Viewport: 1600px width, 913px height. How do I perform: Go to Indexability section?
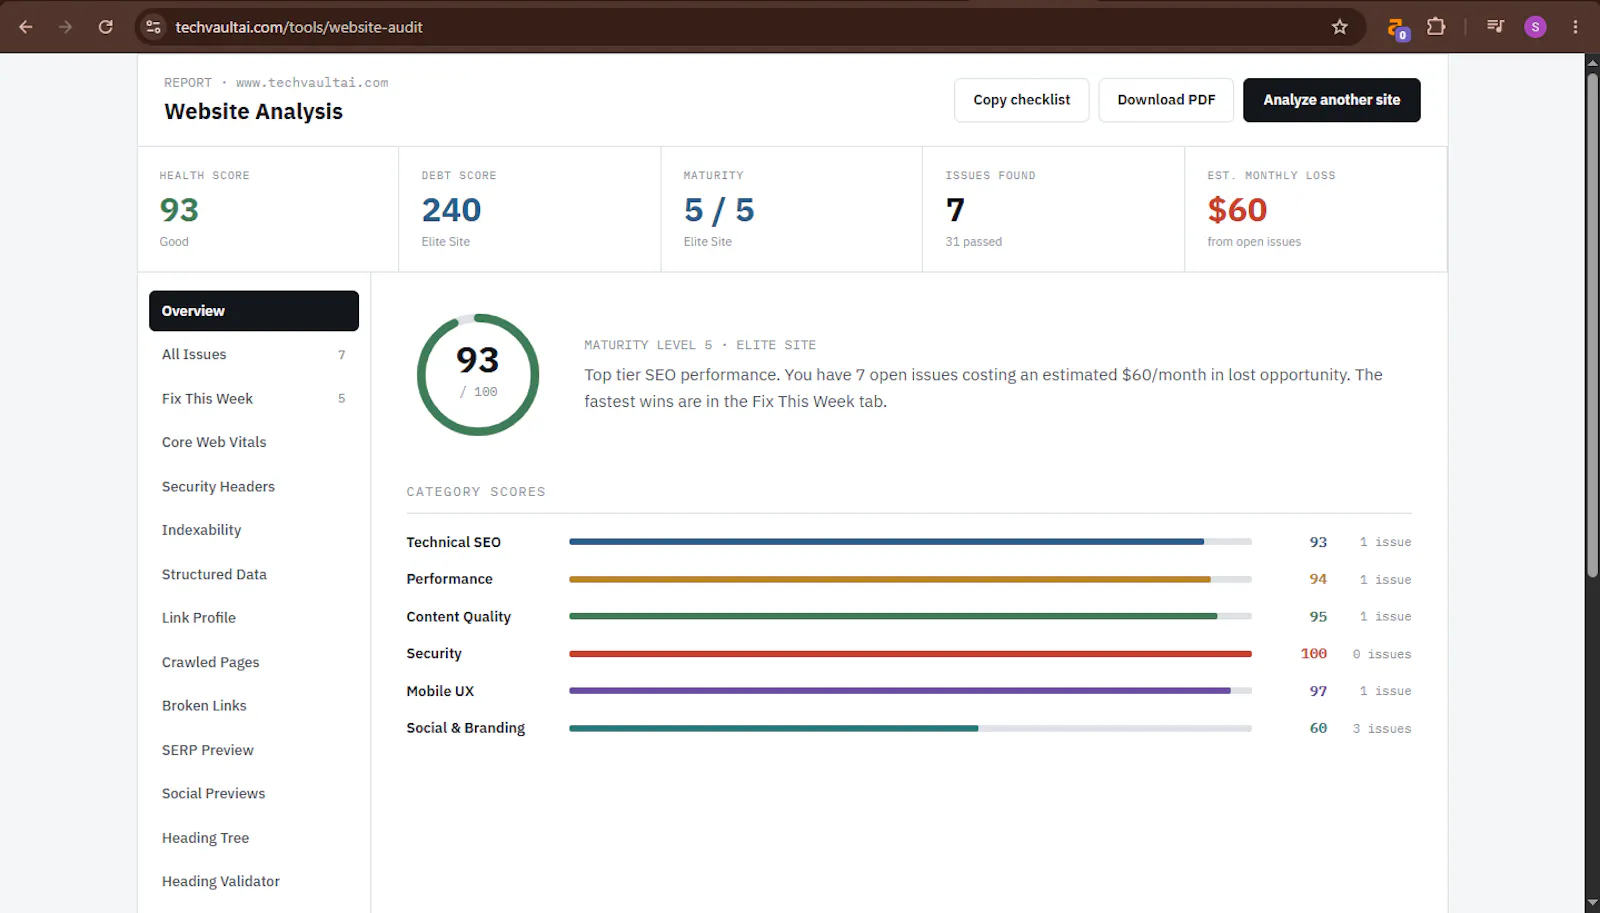coord(254,530)
